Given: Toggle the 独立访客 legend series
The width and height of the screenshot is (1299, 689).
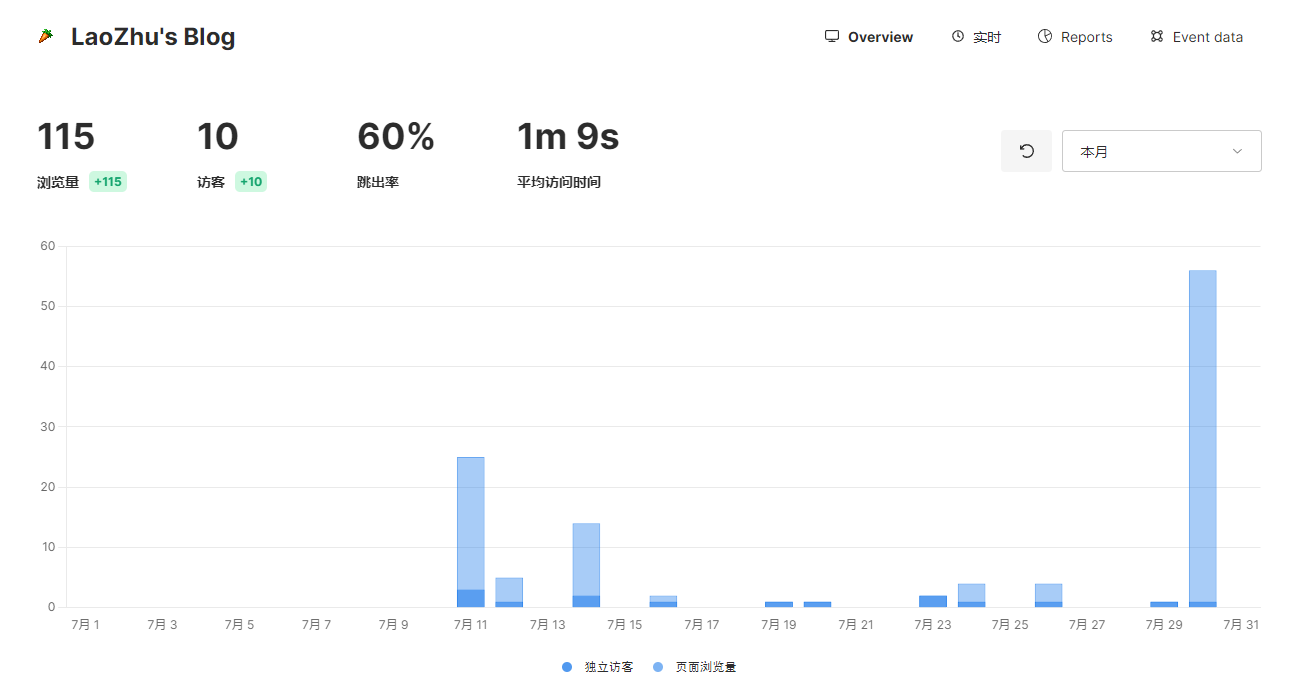Looking at the screenshot, I should coord(597,667).
